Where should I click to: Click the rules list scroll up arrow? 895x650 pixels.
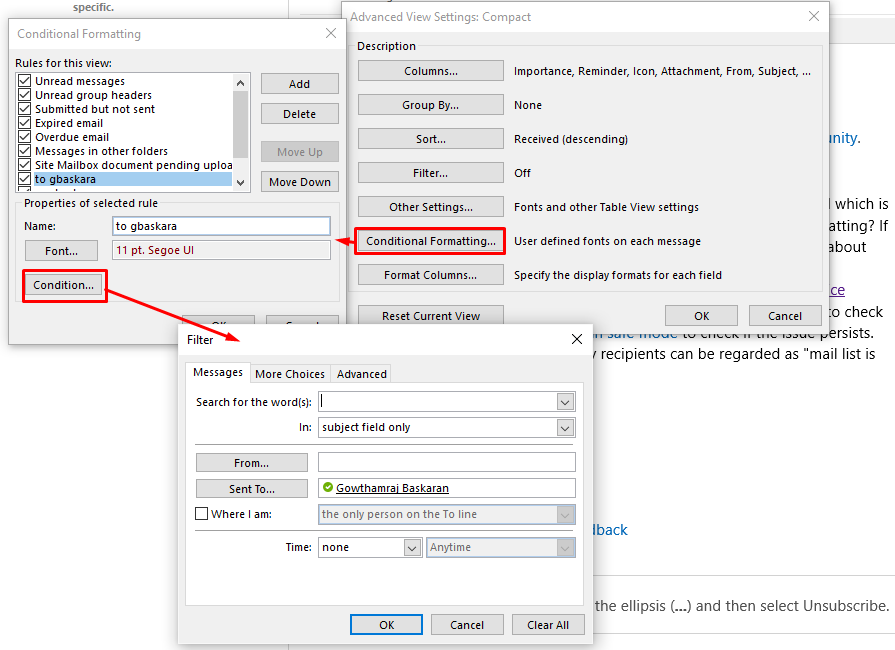241,83
